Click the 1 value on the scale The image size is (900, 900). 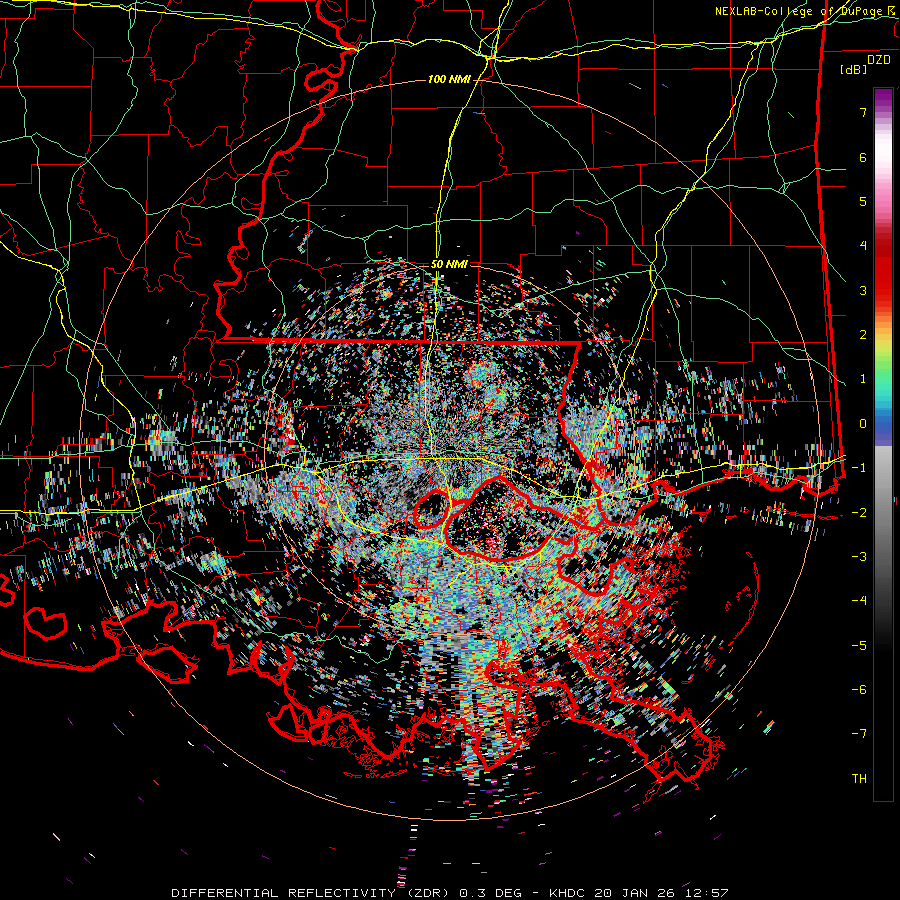[x=863, y=379]
